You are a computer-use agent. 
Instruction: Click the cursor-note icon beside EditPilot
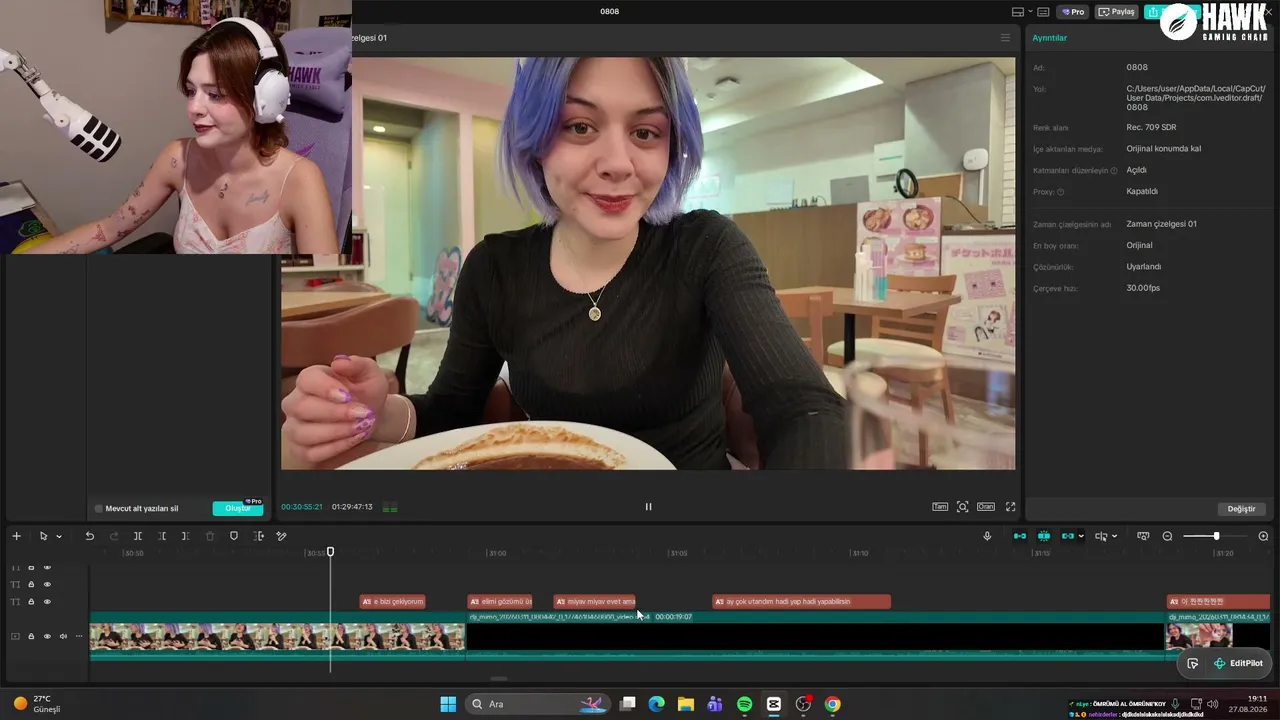coord(1193,663)
